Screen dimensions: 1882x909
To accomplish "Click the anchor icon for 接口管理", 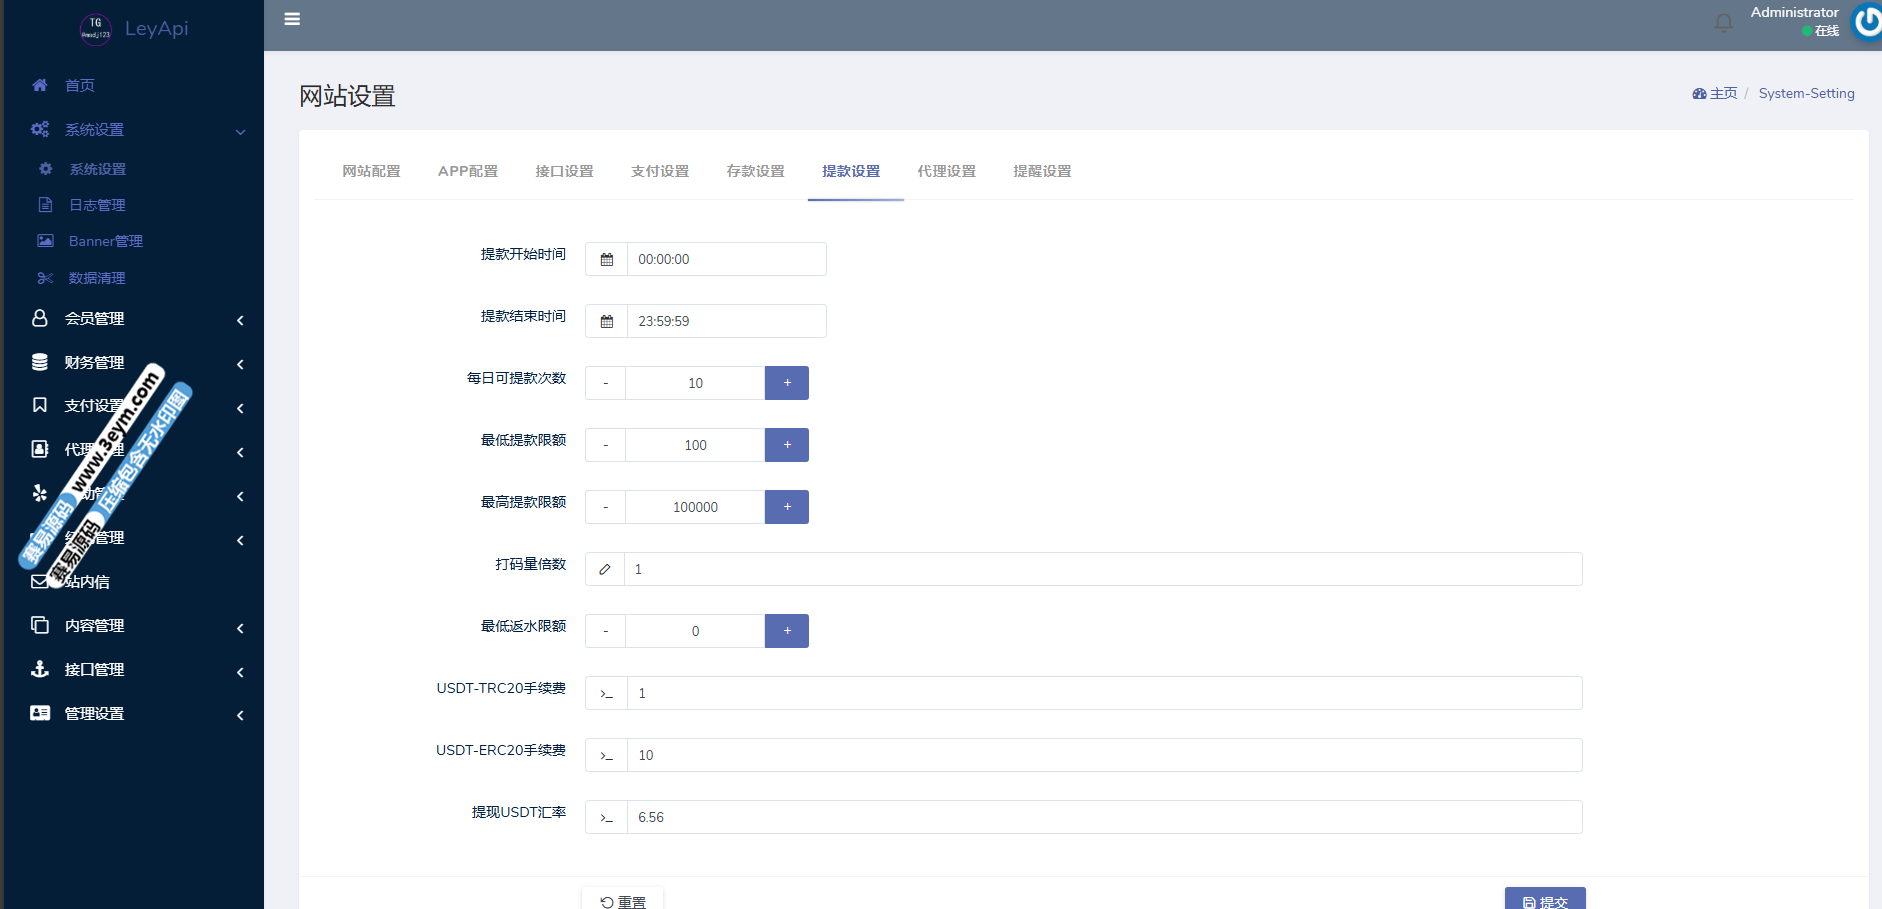I will pos(40,669).
